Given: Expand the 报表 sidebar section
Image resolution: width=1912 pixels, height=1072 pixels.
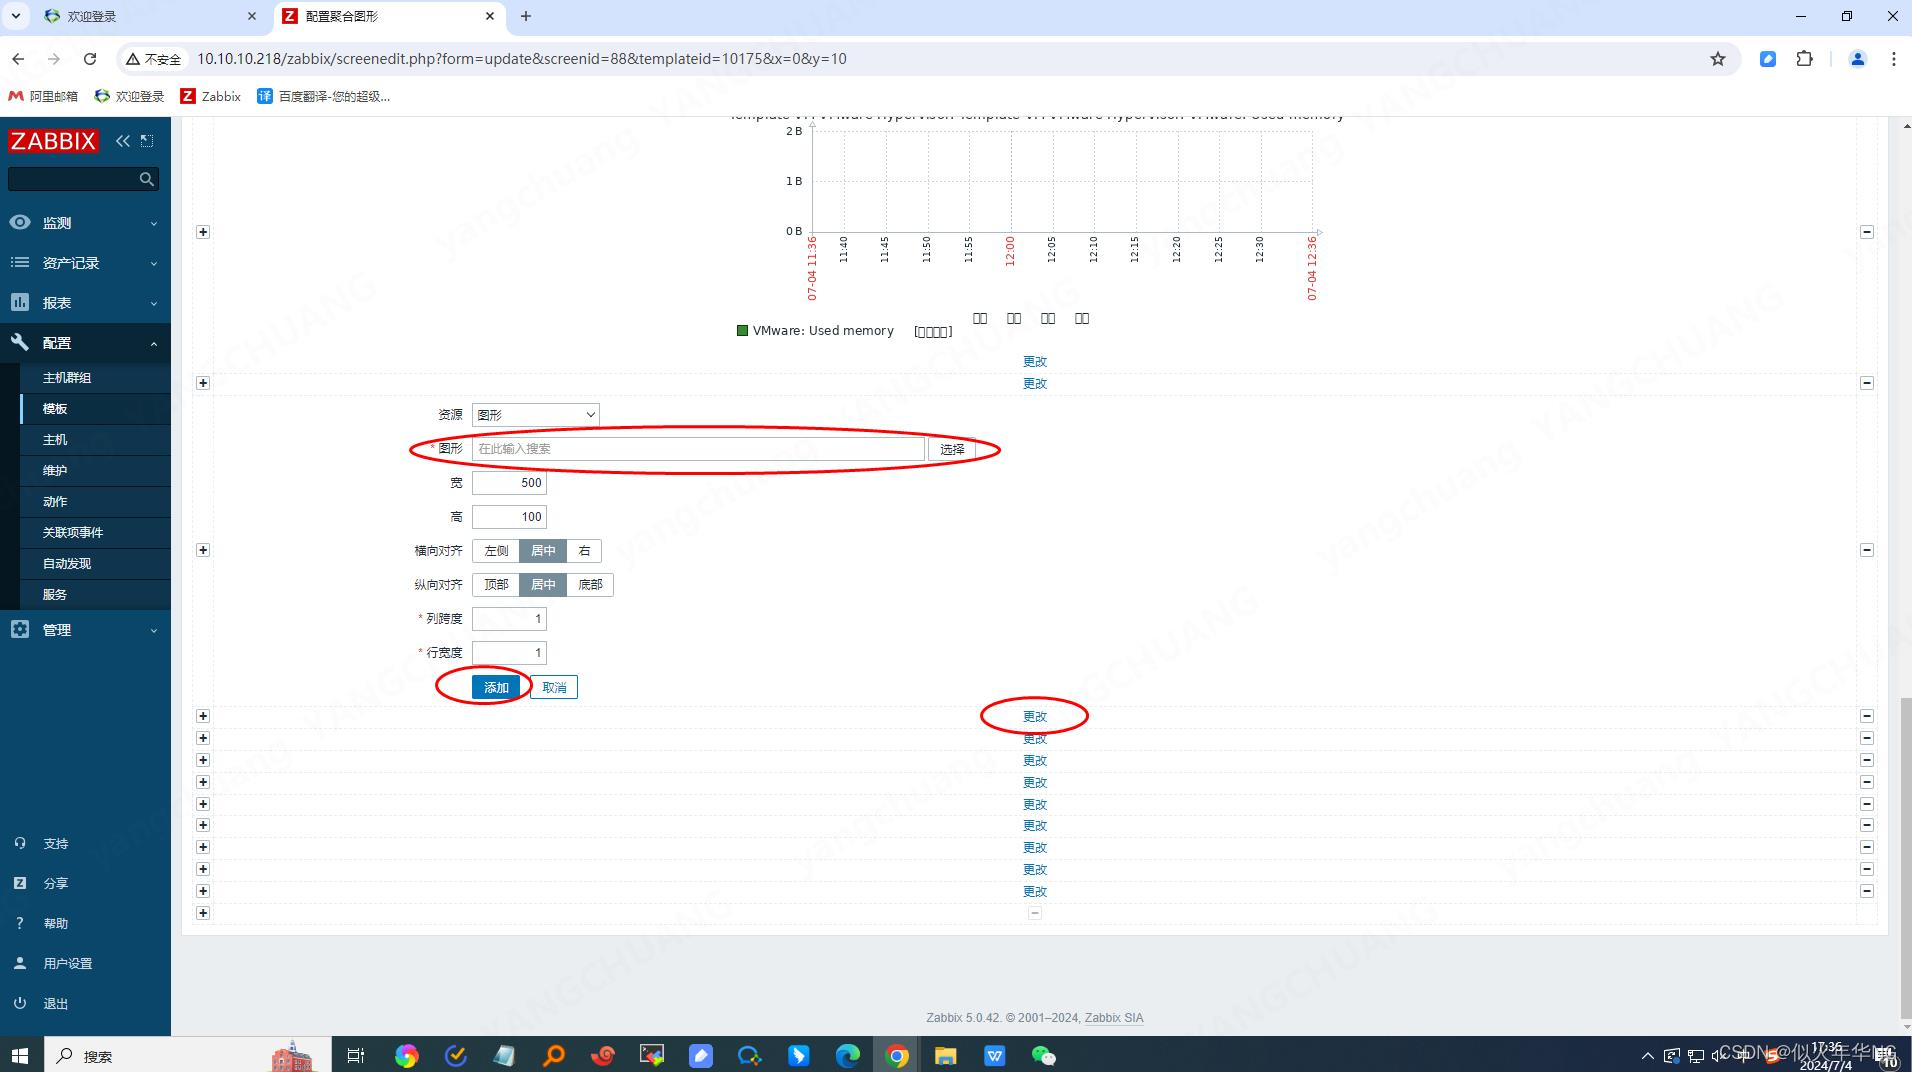Looking at the screenshot, I should coord(85,303).
